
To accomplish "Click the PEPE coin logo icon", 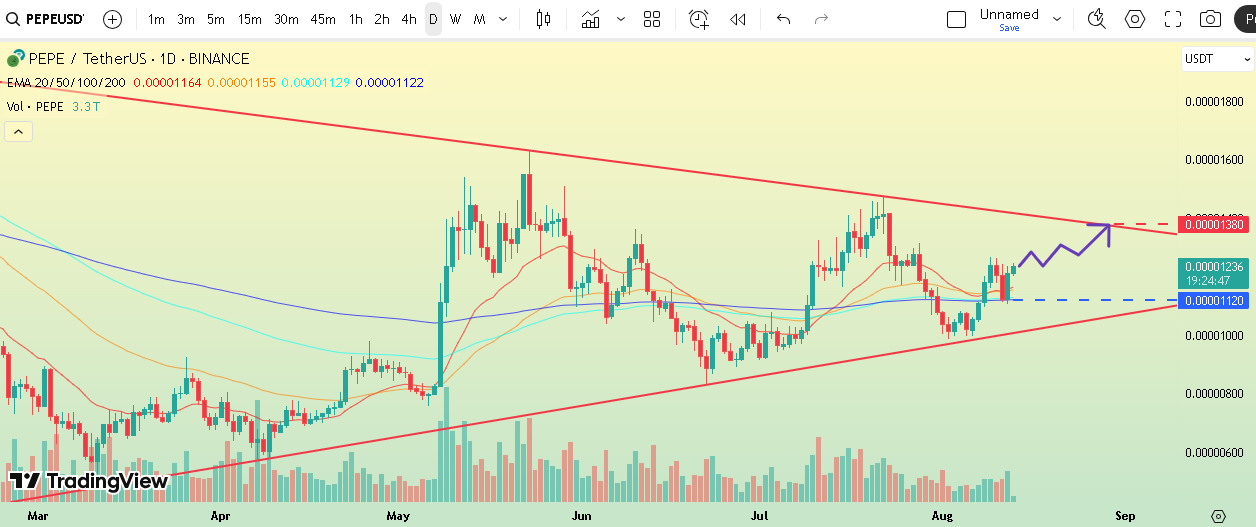I will coord(15,59).
